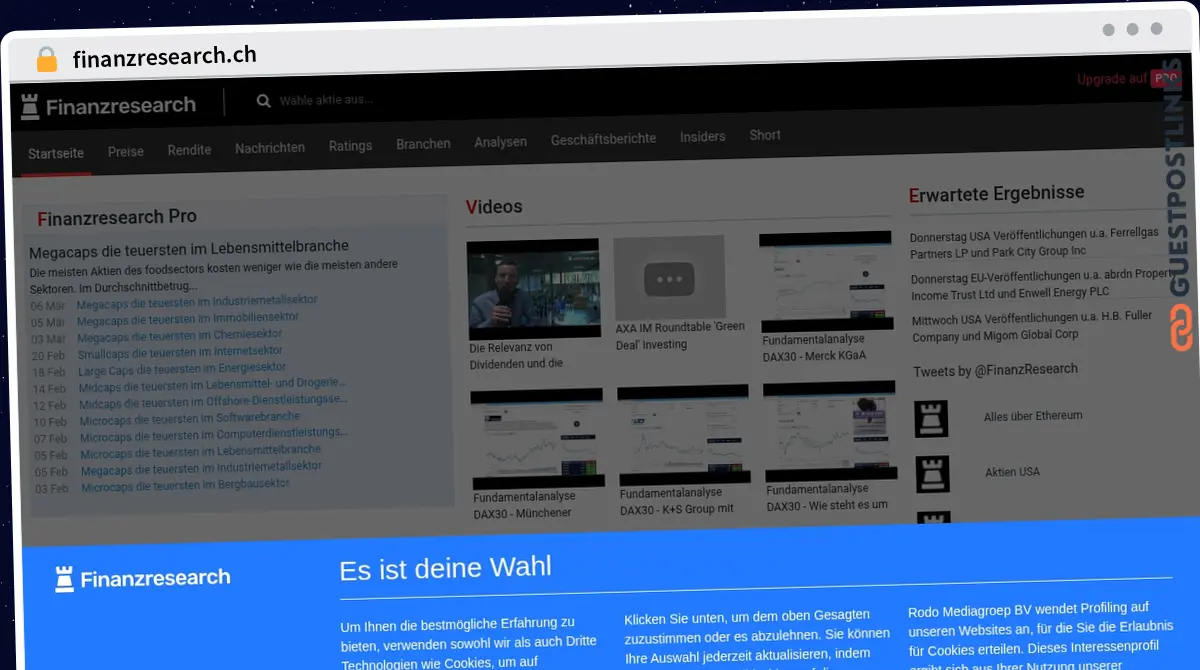Open Donnerstag USA Veröffentlichungen Ferrellgas entry
The height and width of the screenshot is (670, 1200).
[x=1034, y=244]
